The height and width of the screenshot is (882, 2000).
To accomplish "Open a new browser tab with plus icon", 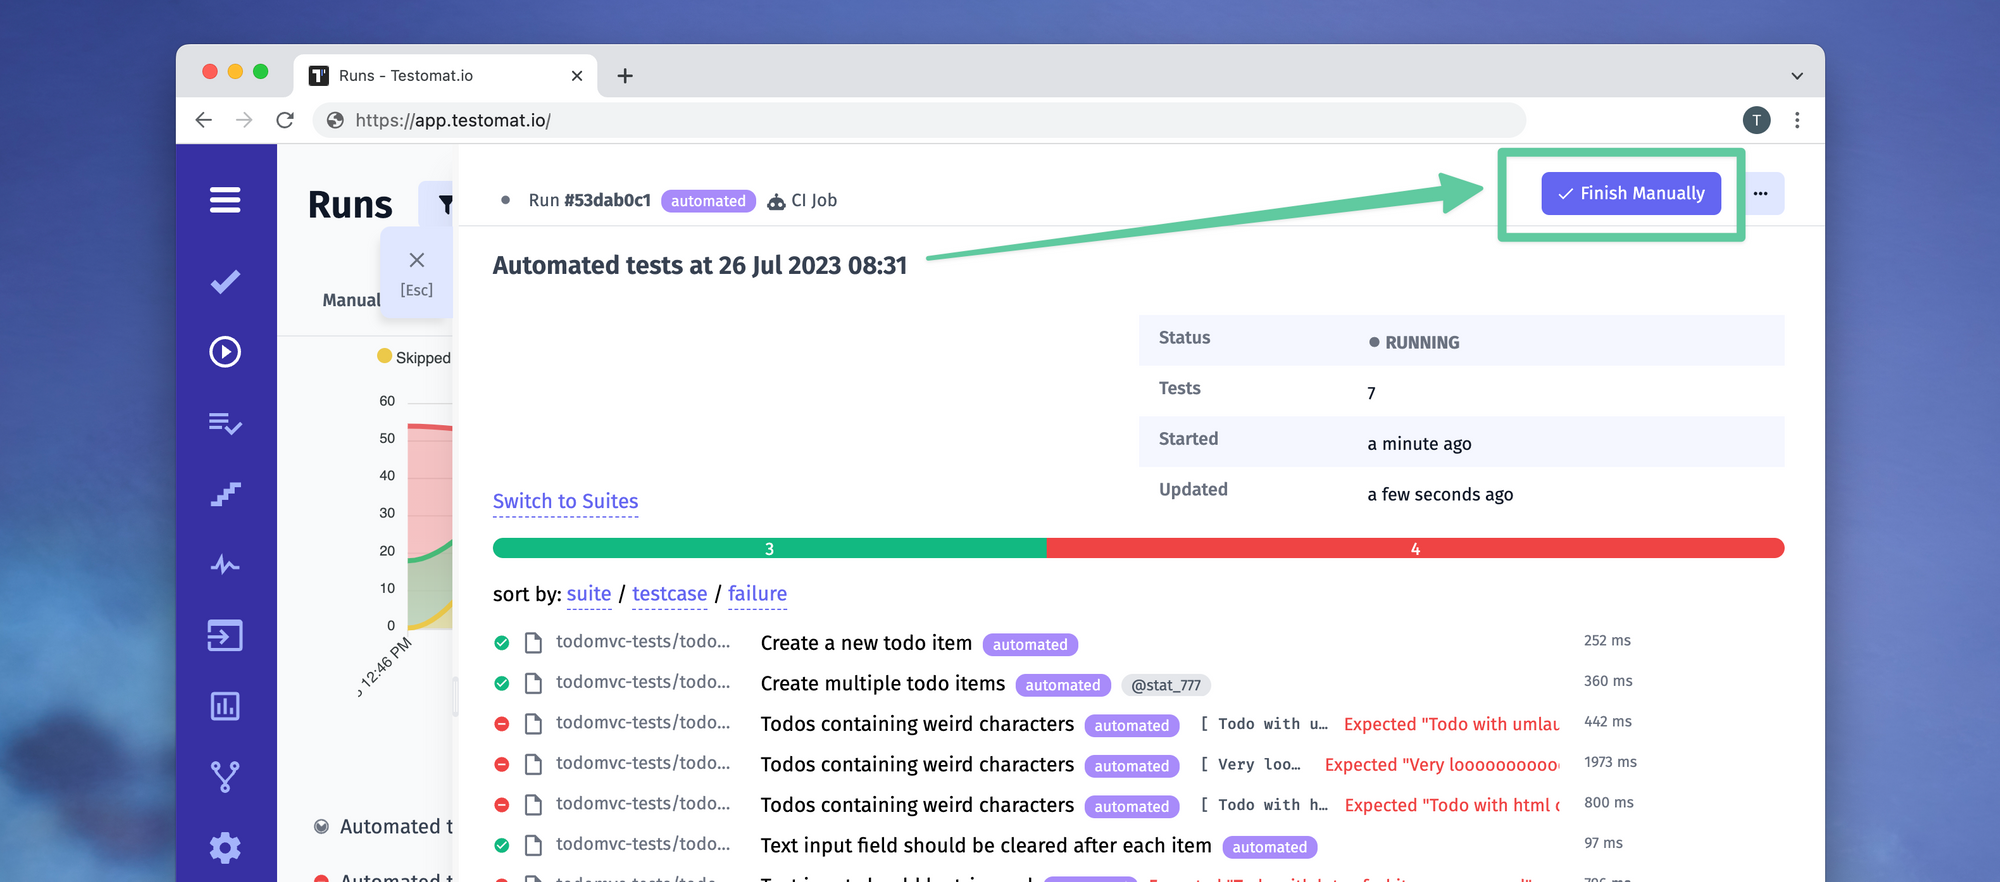I will coord(625,76).
